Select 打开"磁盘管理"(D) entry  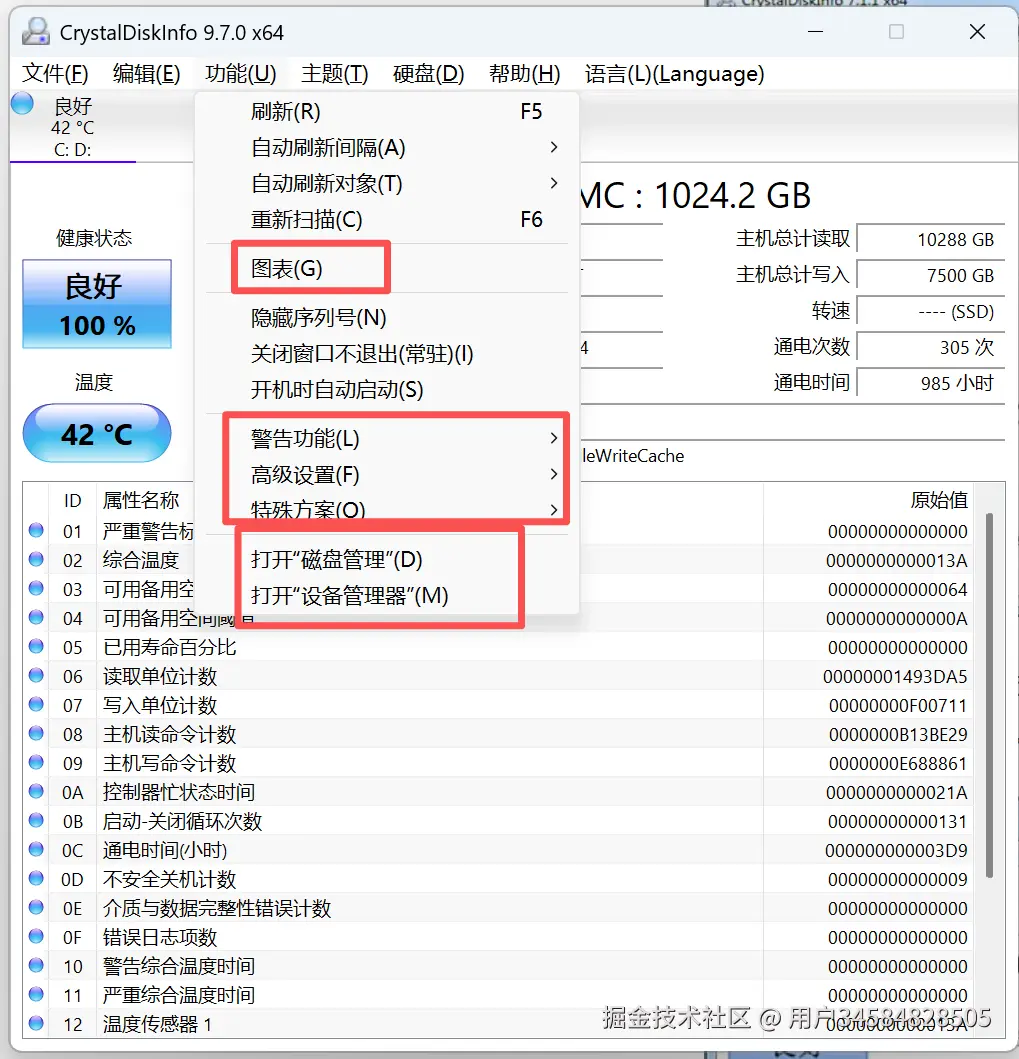[386, 559]
